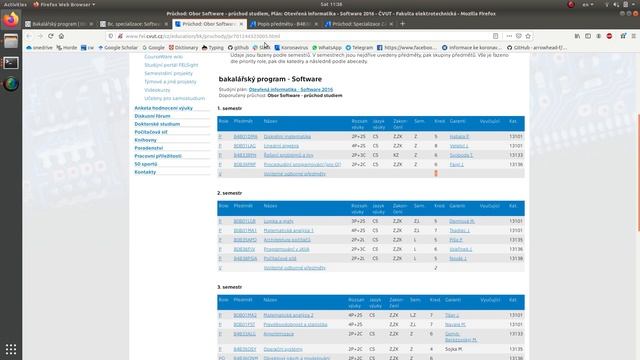Open the 'GitHub - arrowhead' bookmark

coord(537,47)
